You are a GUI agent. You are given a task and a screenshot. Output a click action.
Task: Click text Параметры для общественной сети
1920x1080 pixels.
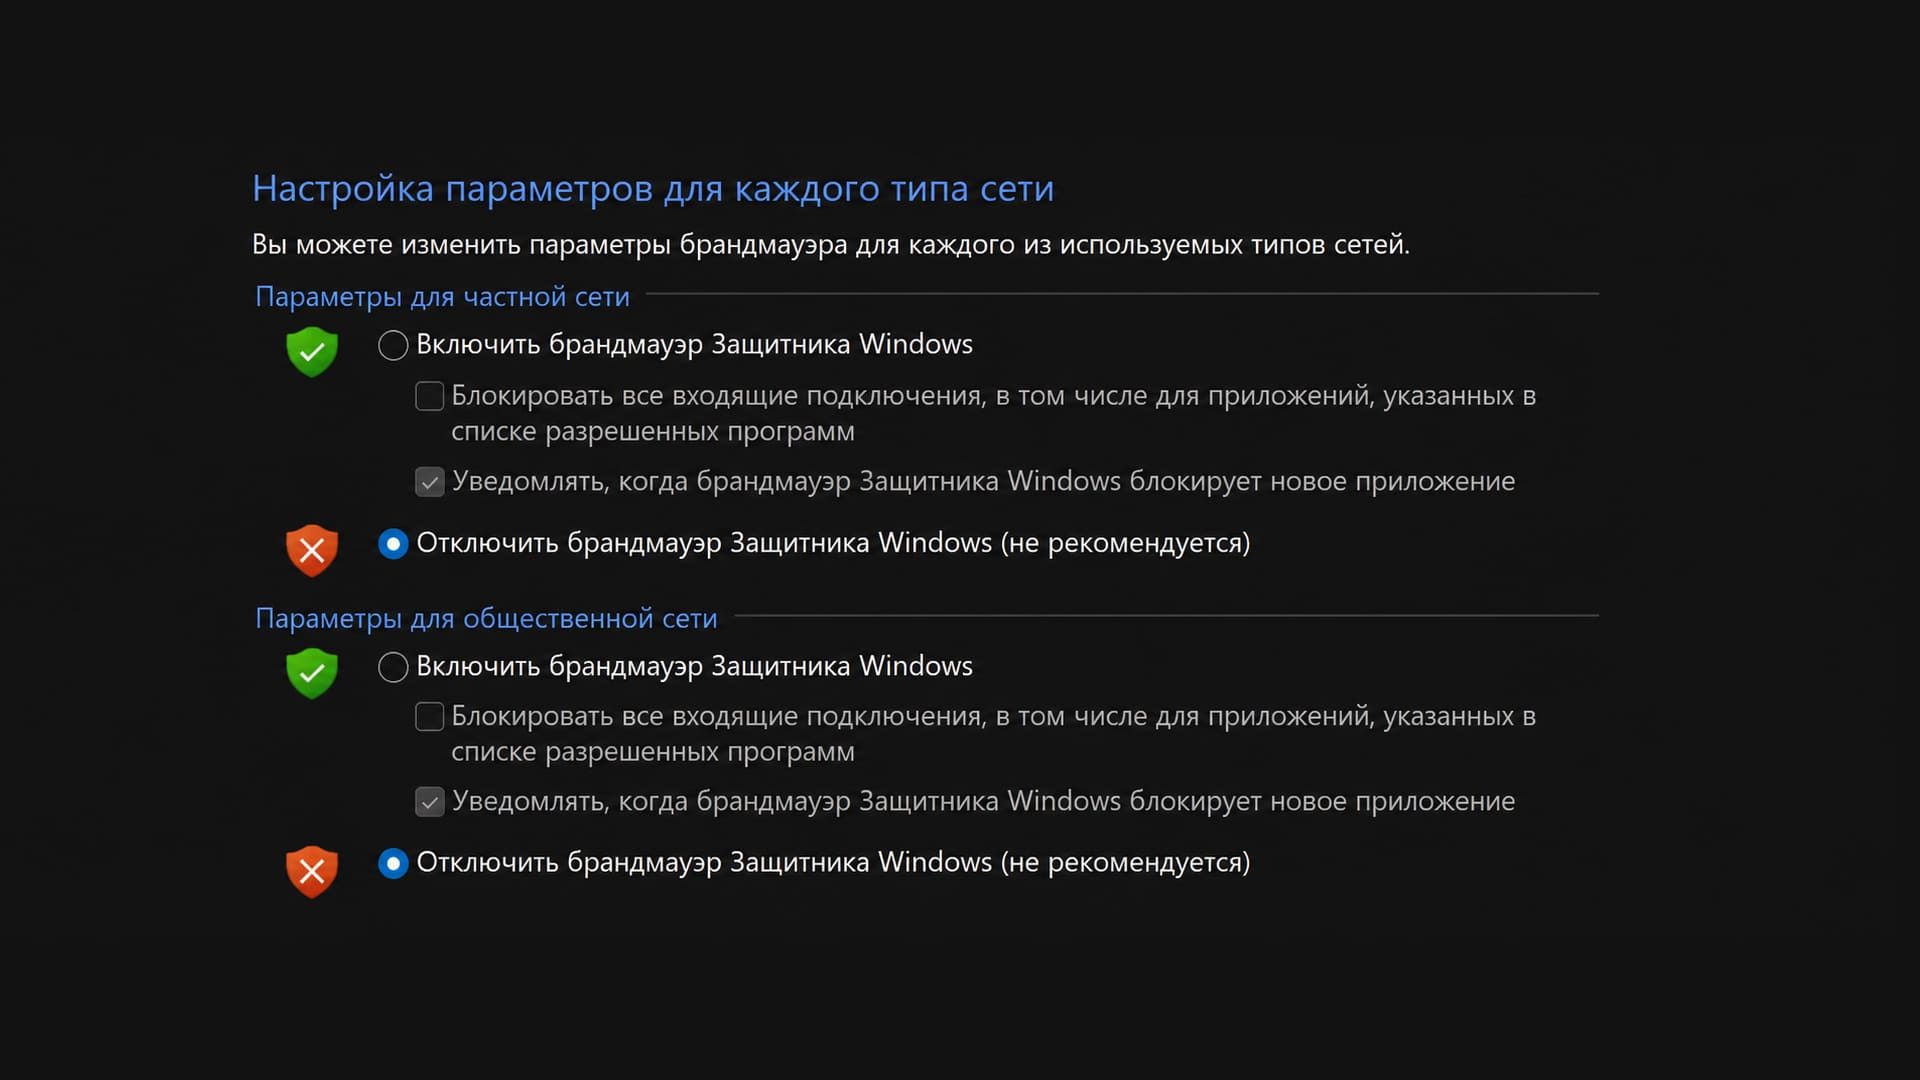pyautogui.click(x=486, y=619)
